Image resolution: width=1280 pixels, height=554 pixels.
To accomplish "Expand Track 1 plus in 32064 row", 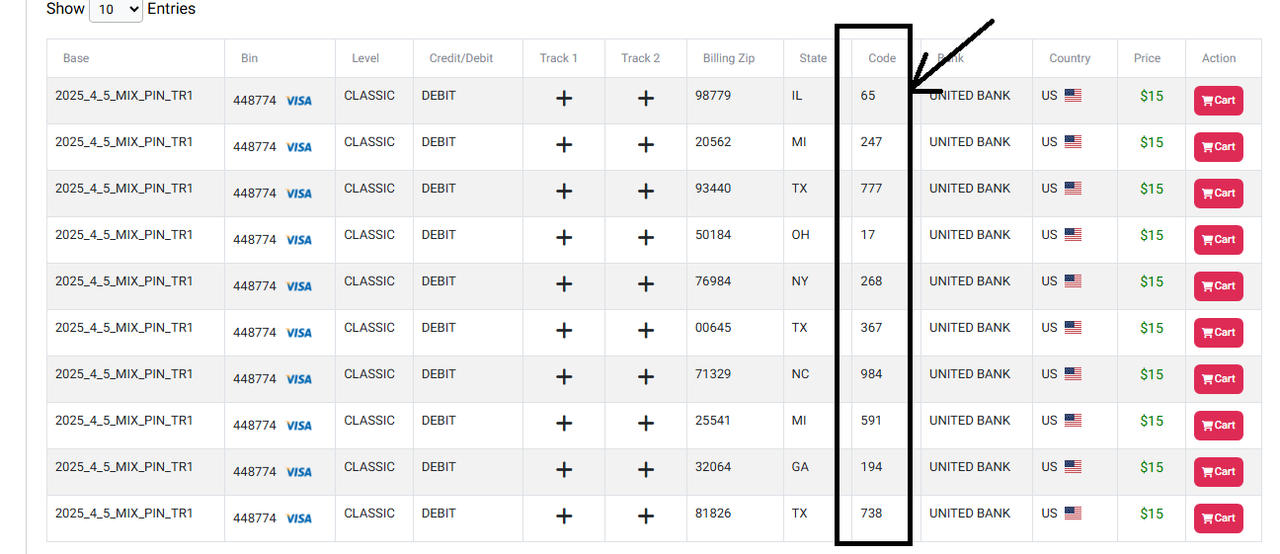I will (x=564, y=470).
